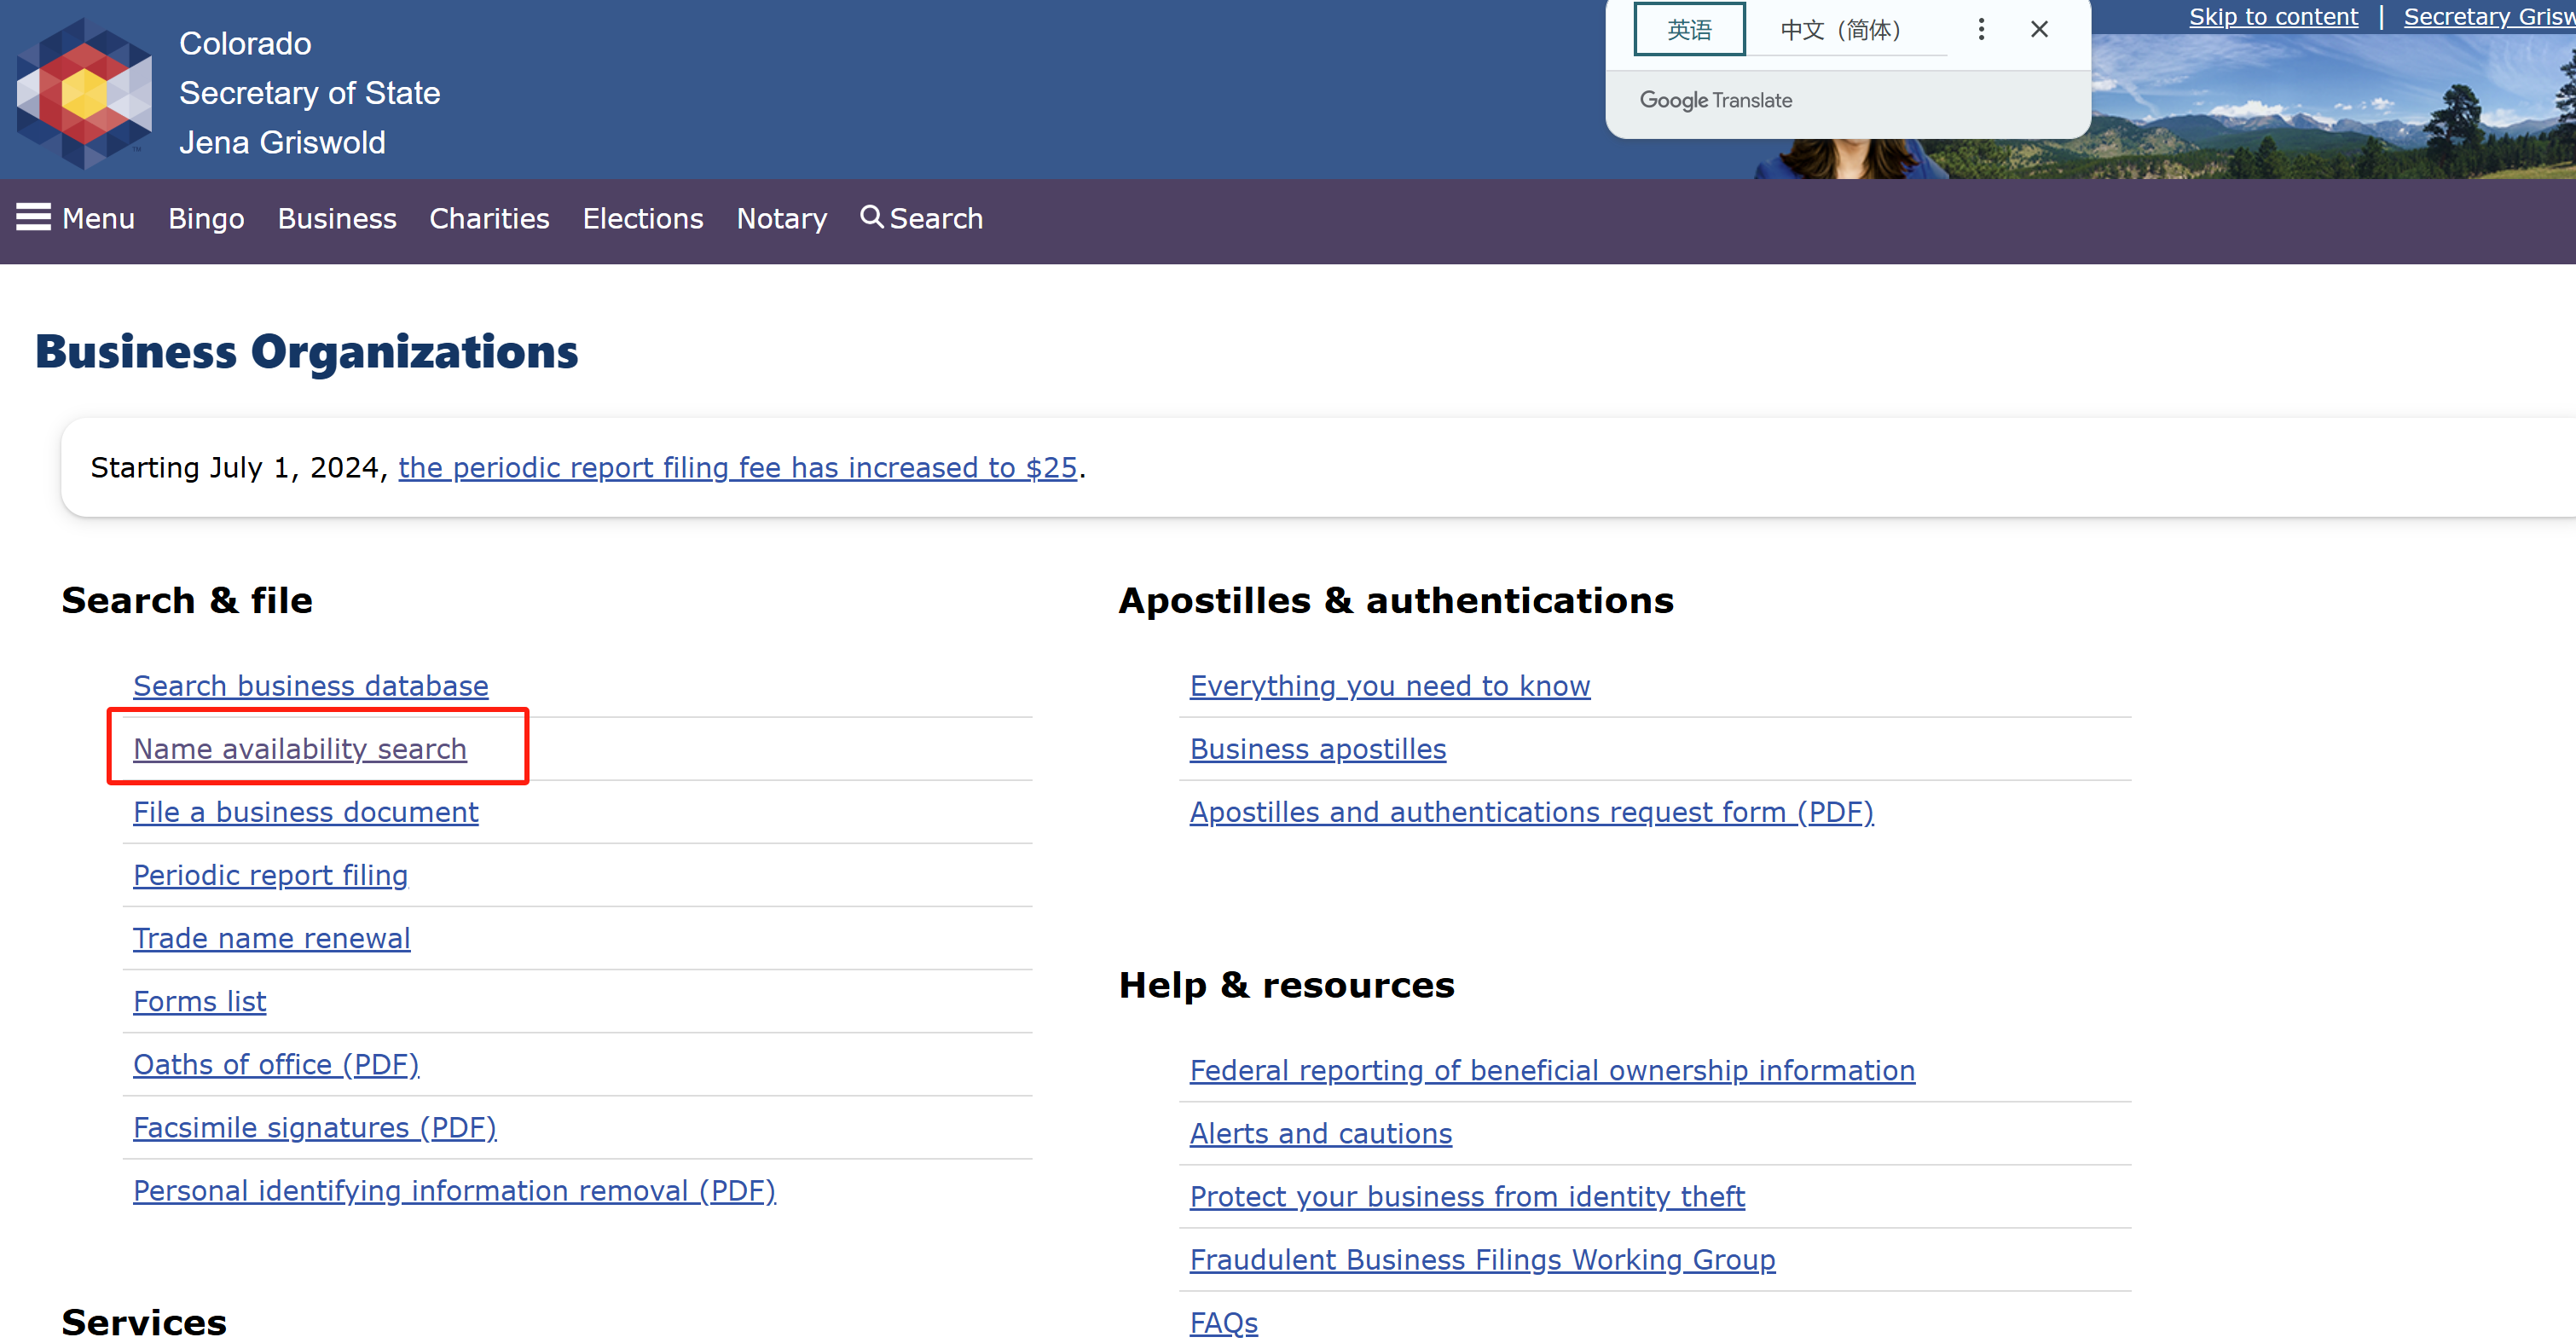Open Name availability search link

pyautogui.click(x=300, y=749)
